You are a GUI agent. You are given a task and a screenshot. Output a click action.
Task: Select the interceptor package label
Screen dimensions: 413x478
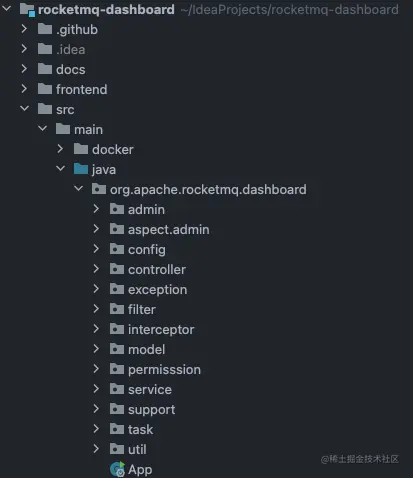click(161, 330)
